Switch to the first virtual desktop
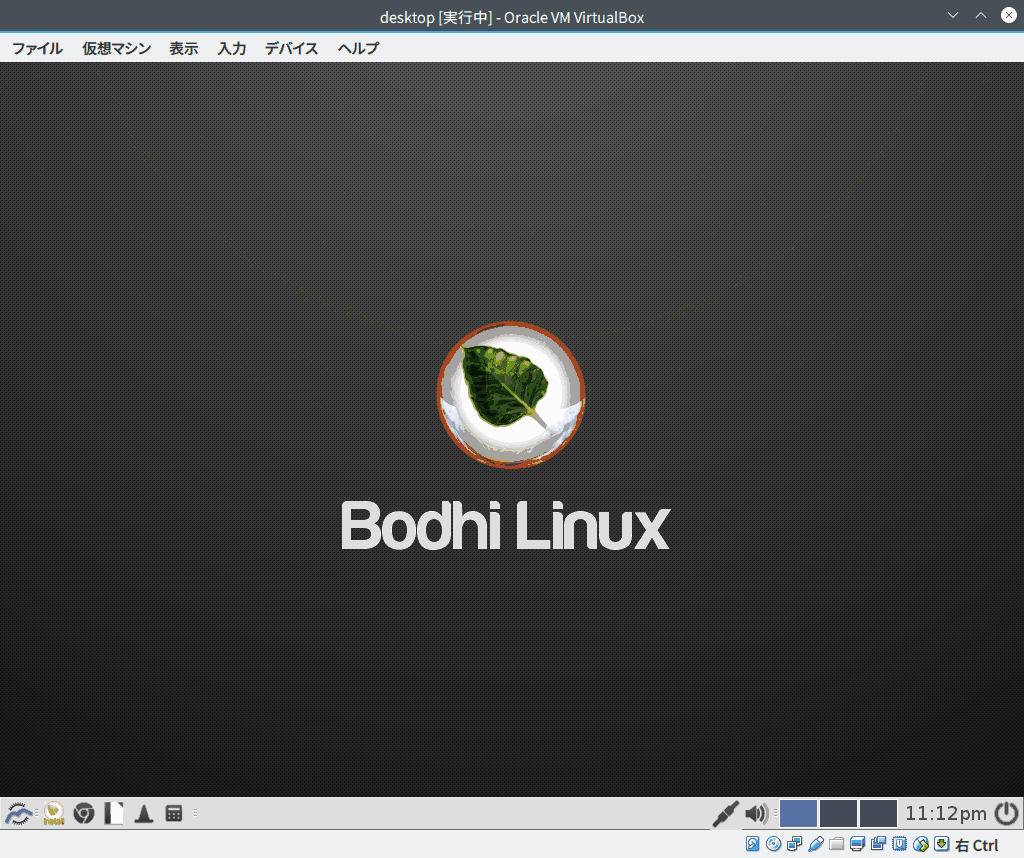The width and height of the screenshot is (1024, 858). (798, 814)
